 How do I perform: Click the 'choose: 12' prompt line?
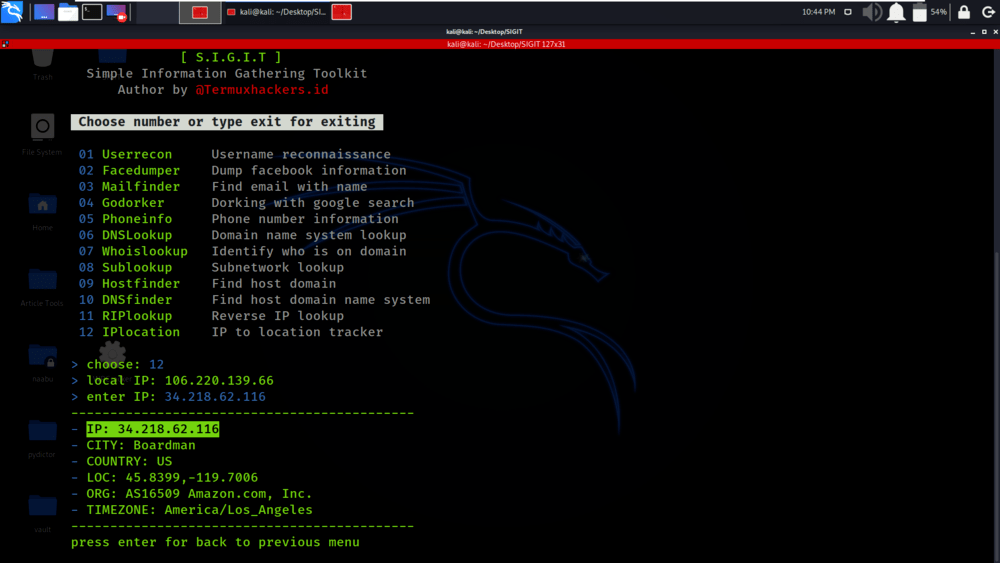[117, 364]
